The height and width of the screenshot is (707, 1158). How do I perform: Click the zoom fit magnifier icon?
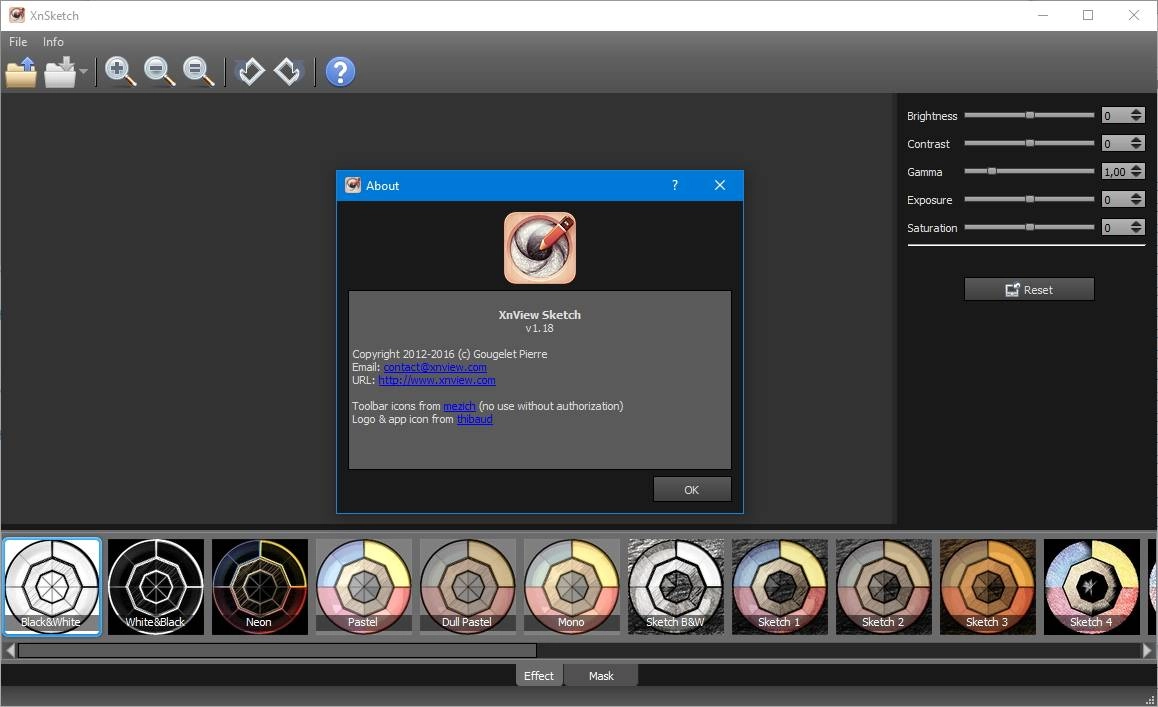pyautogui.click(x=199, y=72)
